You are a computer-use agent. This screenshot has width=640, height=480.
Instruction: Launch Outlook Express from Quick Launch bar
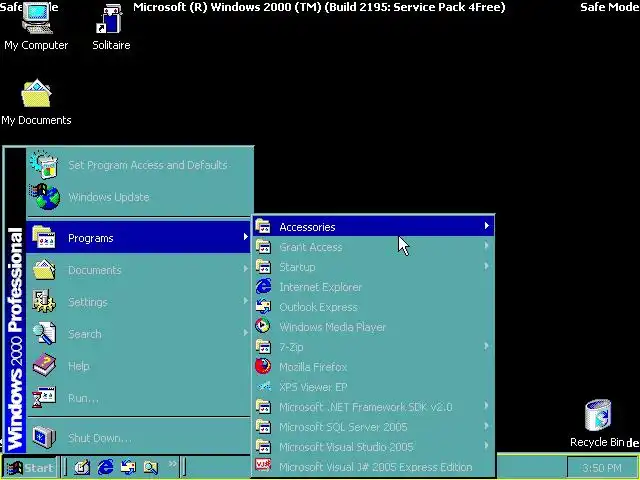coord(128,467)
